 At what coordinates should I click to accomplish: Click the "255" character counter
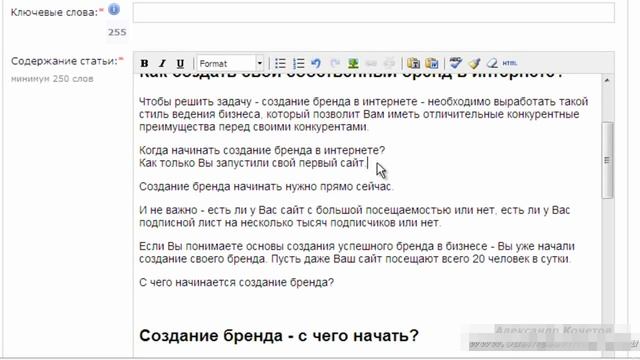tap(117, 32)
